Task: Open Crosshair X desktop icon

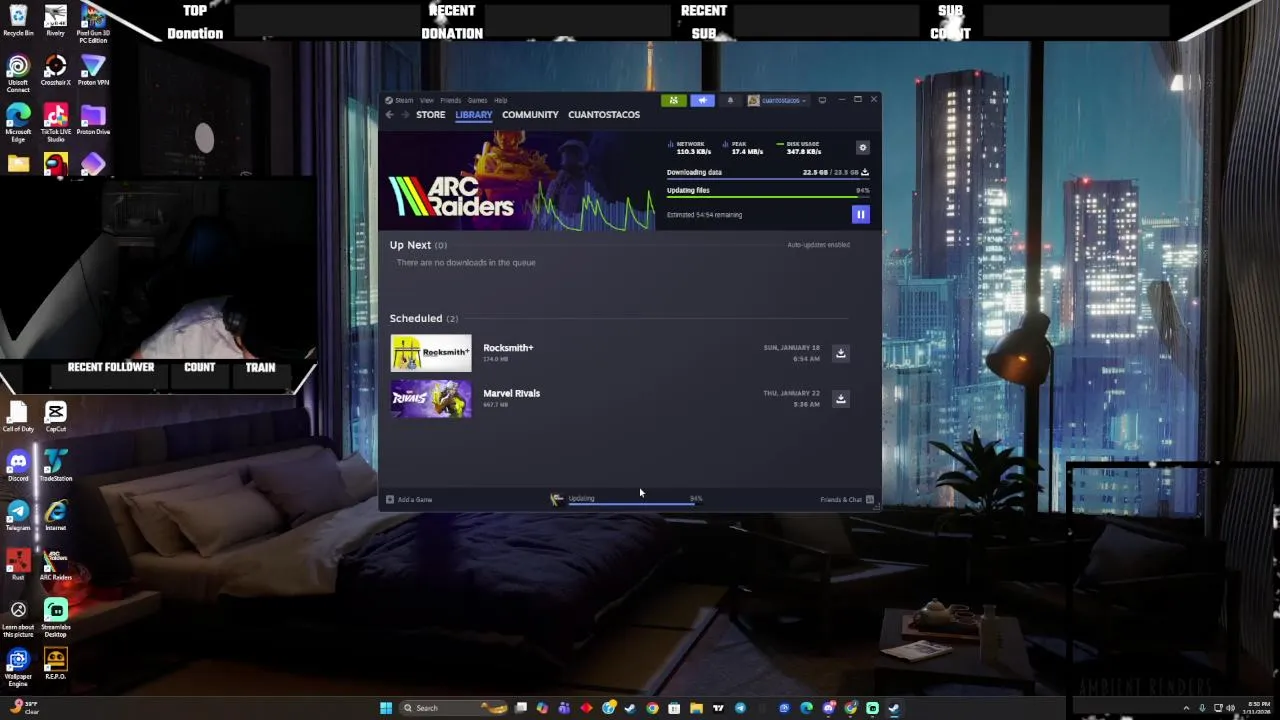Action: 55,70
